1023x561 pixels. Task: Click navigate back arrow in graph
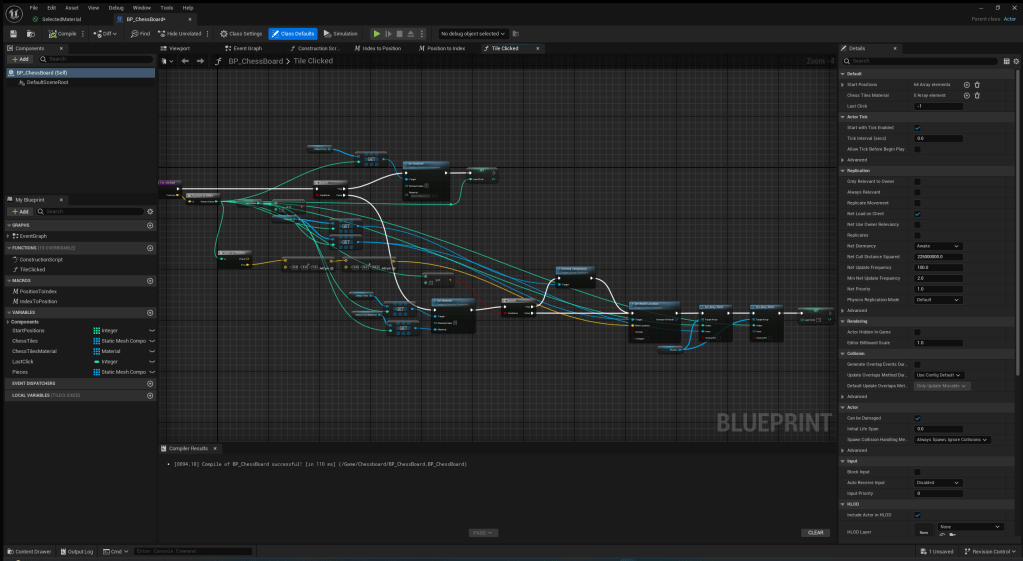(185, 61)
